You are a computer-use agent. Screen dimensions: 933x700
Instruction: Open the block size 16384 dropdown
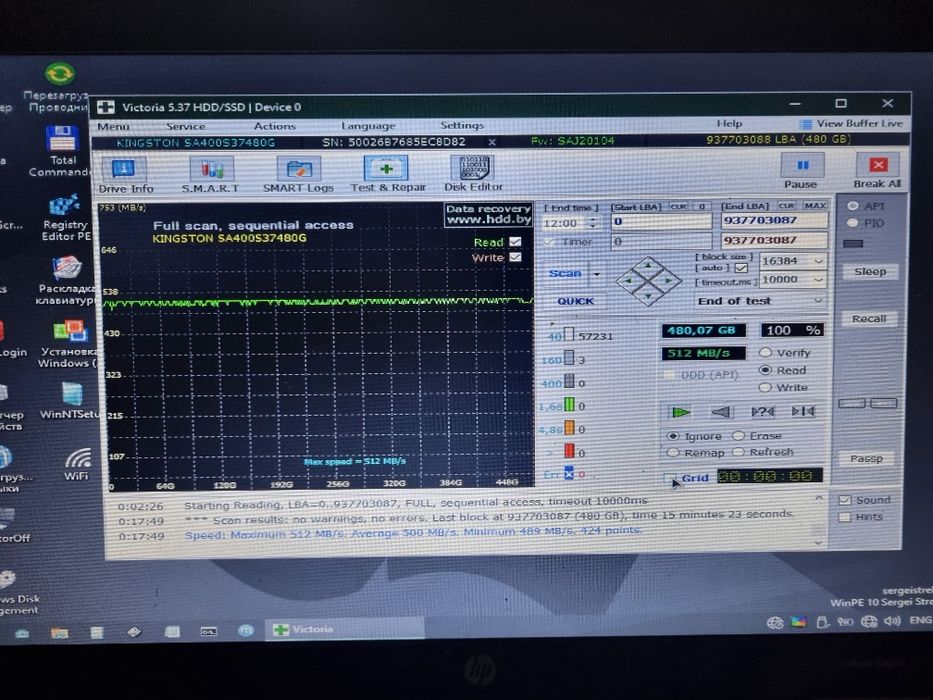[819, 261]
